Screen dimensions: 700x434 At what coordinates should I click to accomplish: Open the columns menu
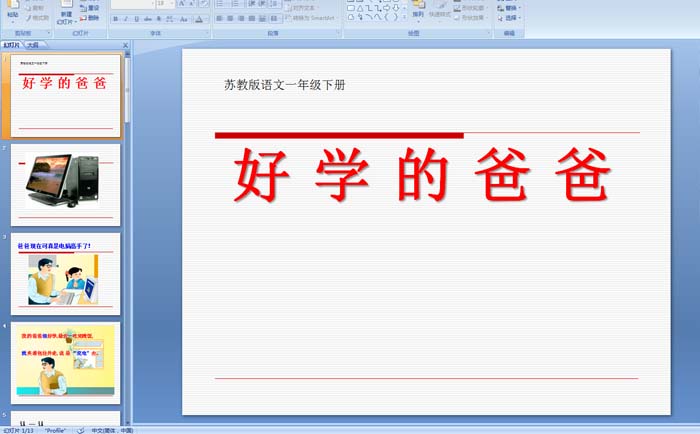point(275,18)
